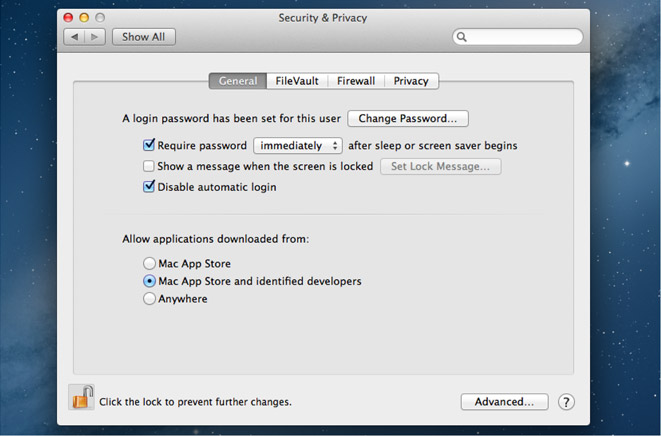Zoom the window with the green button
661x436 pixels.
coord(100,18)
